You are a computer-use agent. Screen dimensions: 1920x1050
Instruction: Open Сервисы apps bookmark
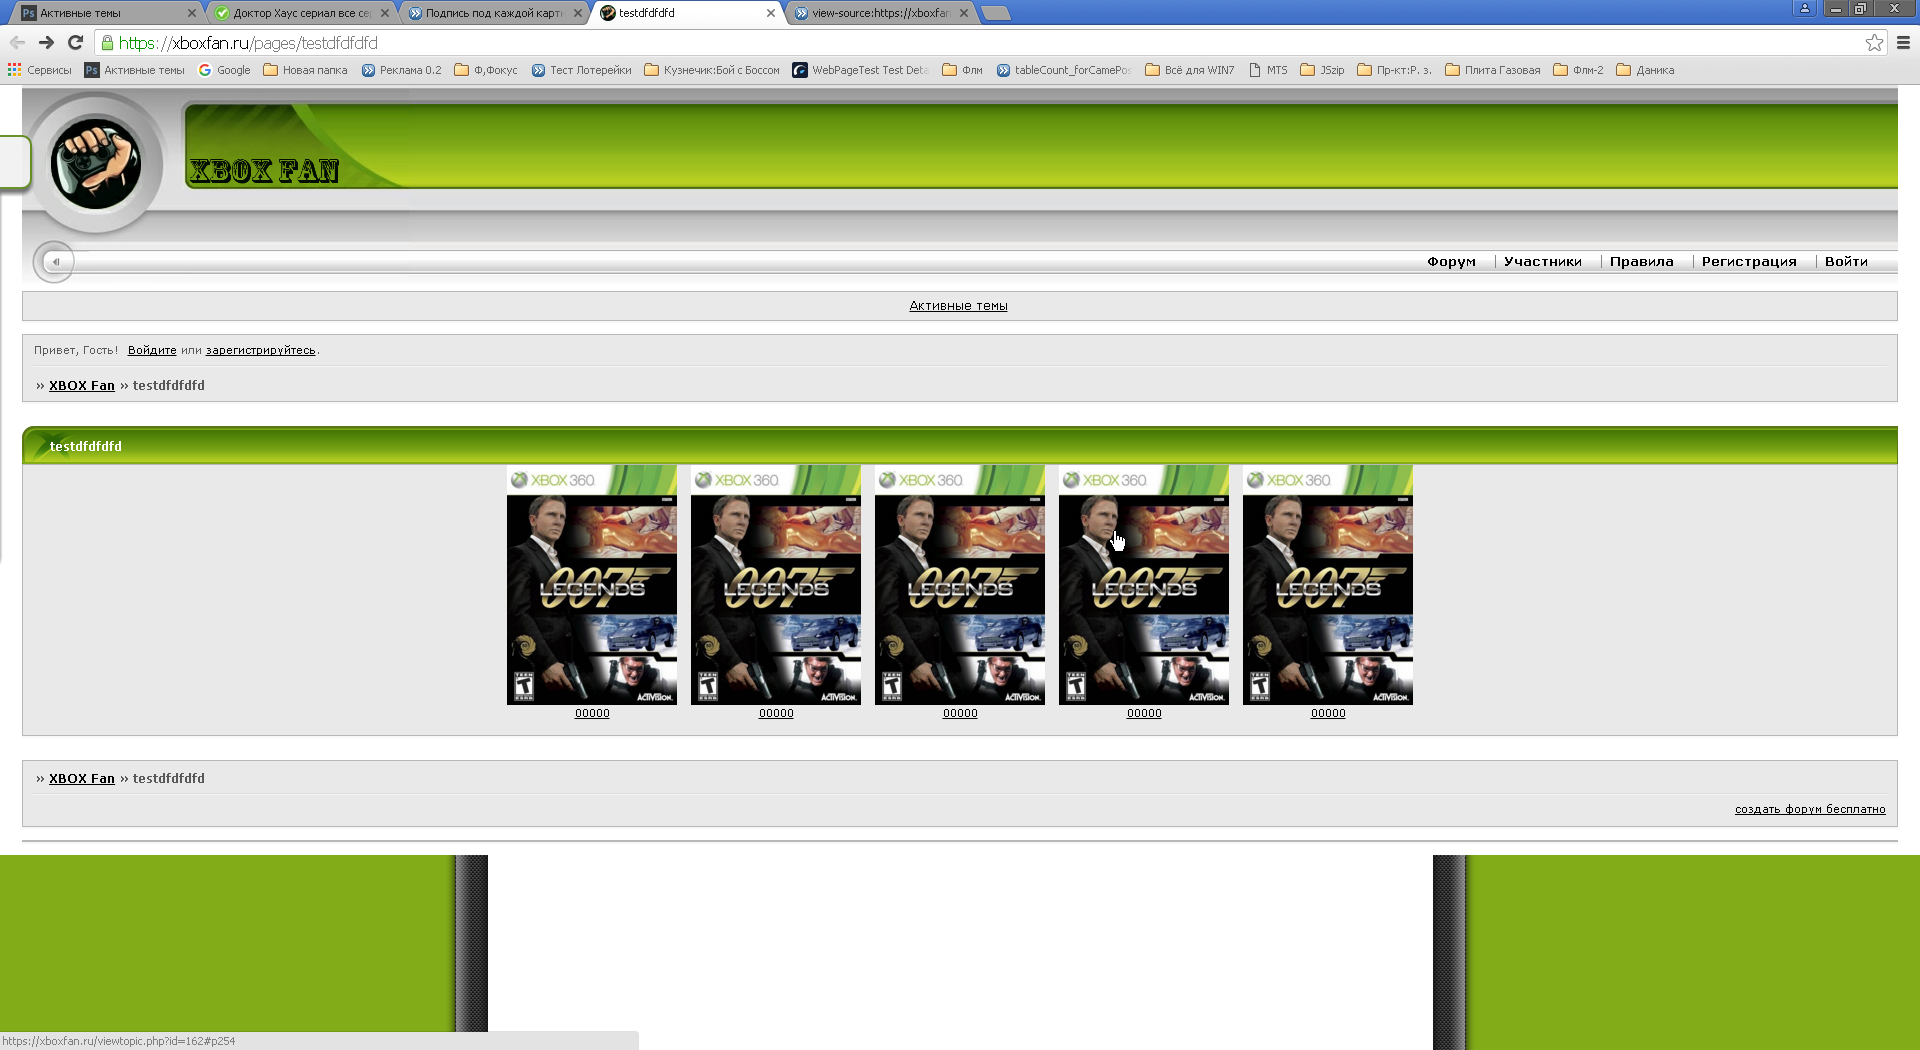pyautogui.click(x=40, y=70)
